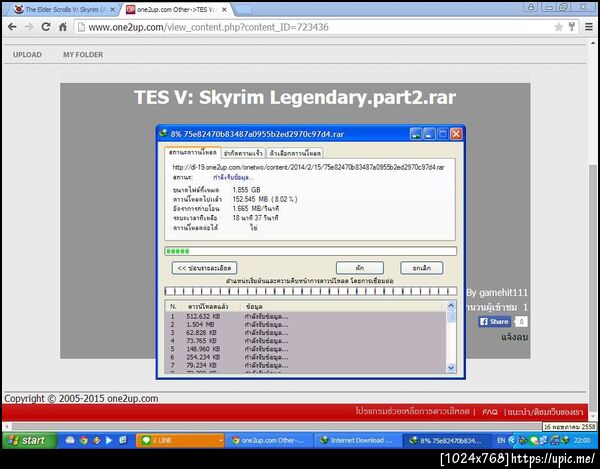Click the blue play-arrow quick launch icon
Viewport: 600px width, 469px height.
[x=109, y=440]
